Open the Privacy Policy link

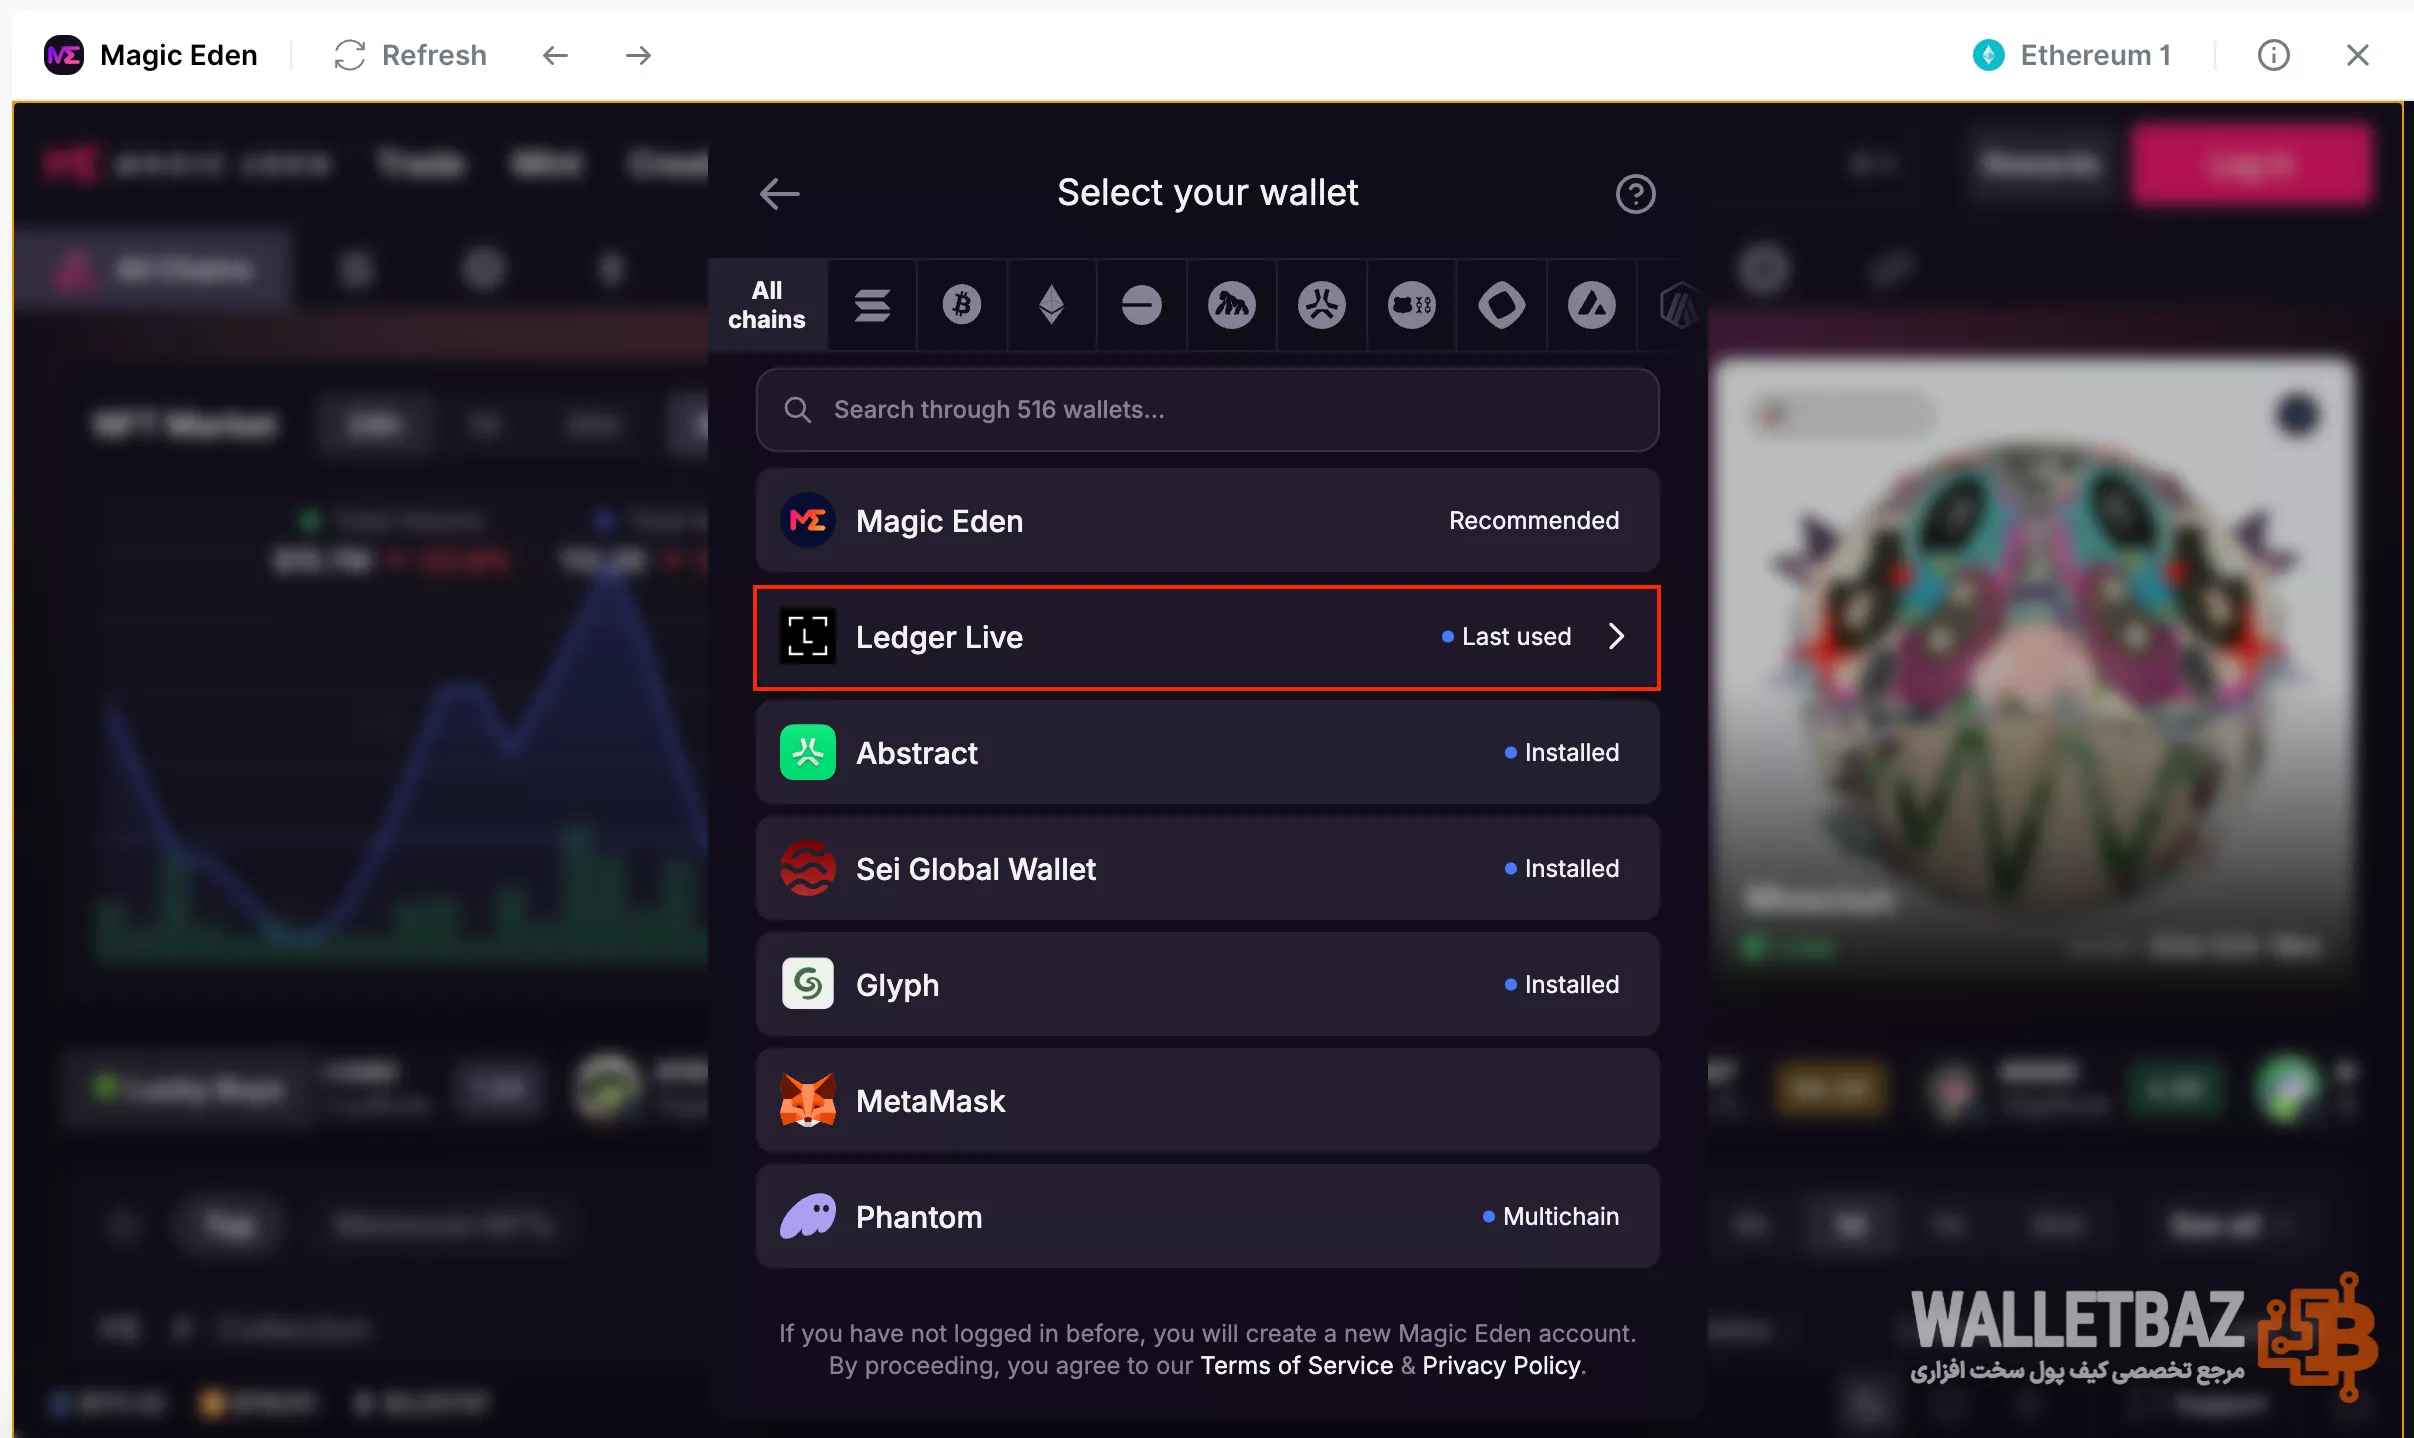coord(1502,1366)
